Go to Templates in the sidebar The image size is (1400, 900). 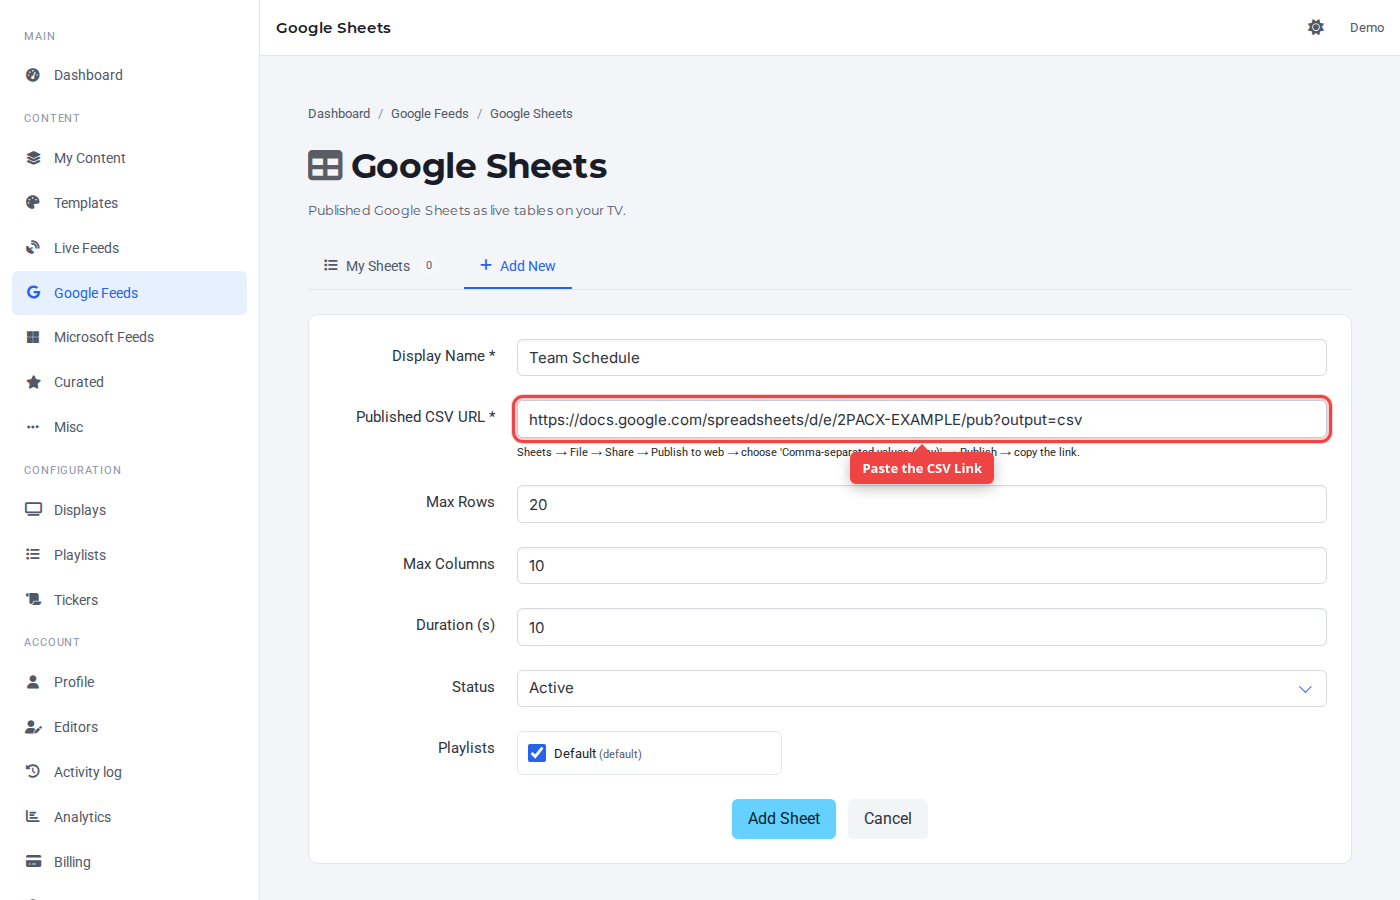point(130,203)
